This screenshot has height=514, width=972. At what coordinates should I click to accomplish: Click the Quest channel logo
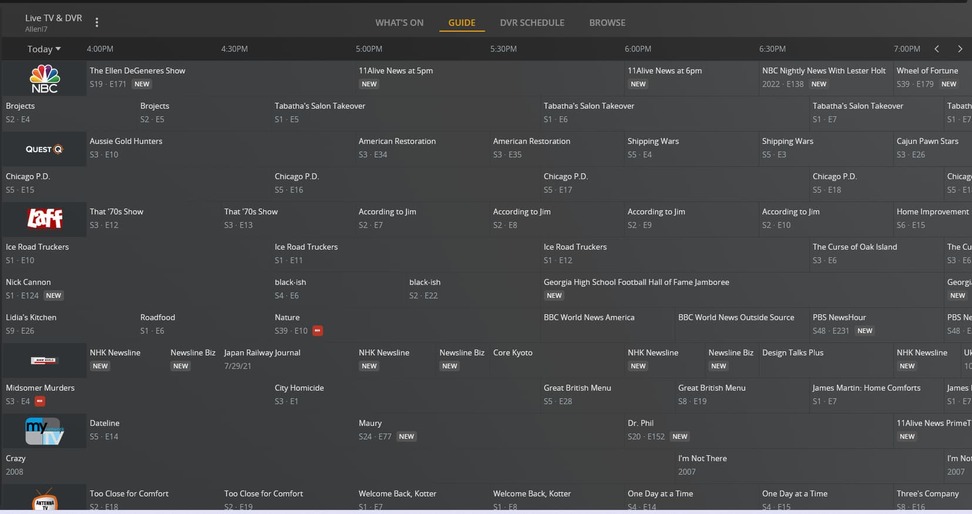point(45,149)
